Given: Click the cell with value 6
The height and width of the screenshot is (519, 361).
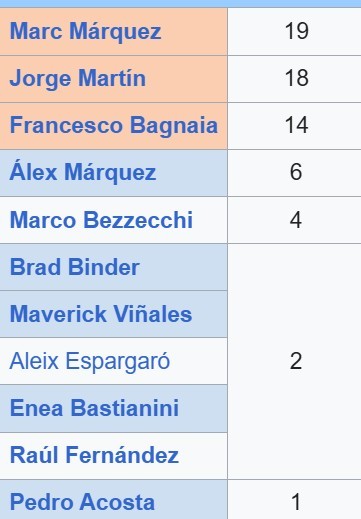Looking at the screenshot, I should [x=294, y=173].
